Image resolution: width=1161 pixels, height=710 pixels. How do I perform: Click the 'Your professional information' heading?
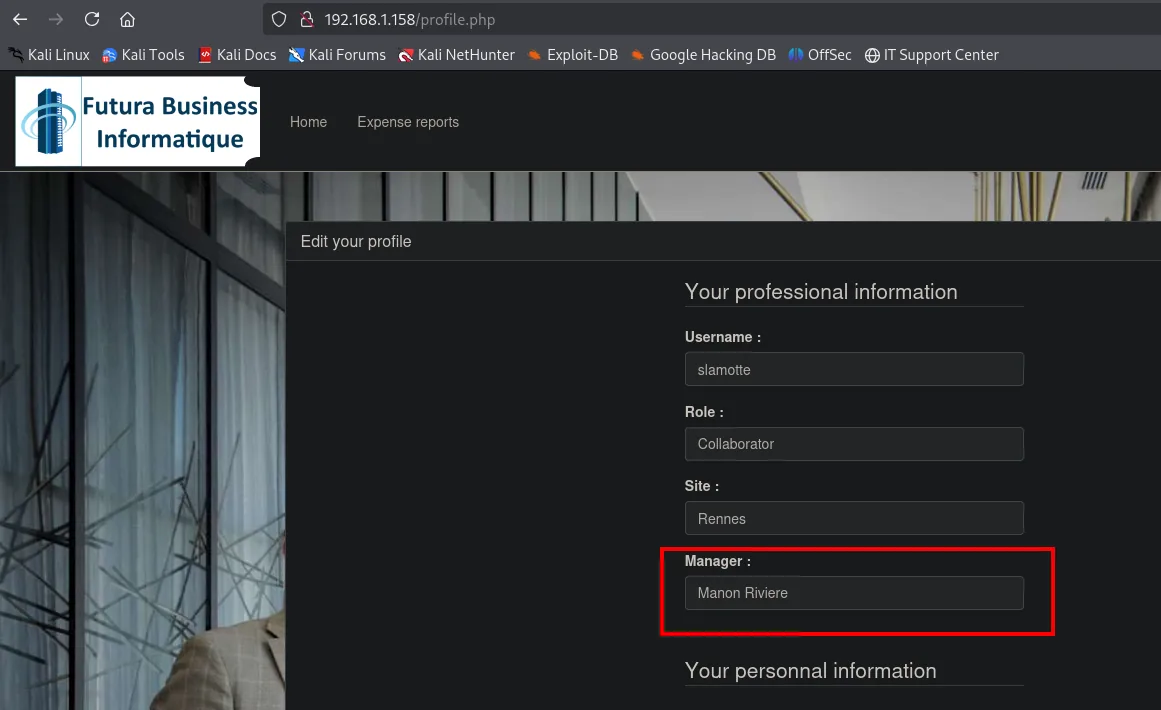[820, 292]
